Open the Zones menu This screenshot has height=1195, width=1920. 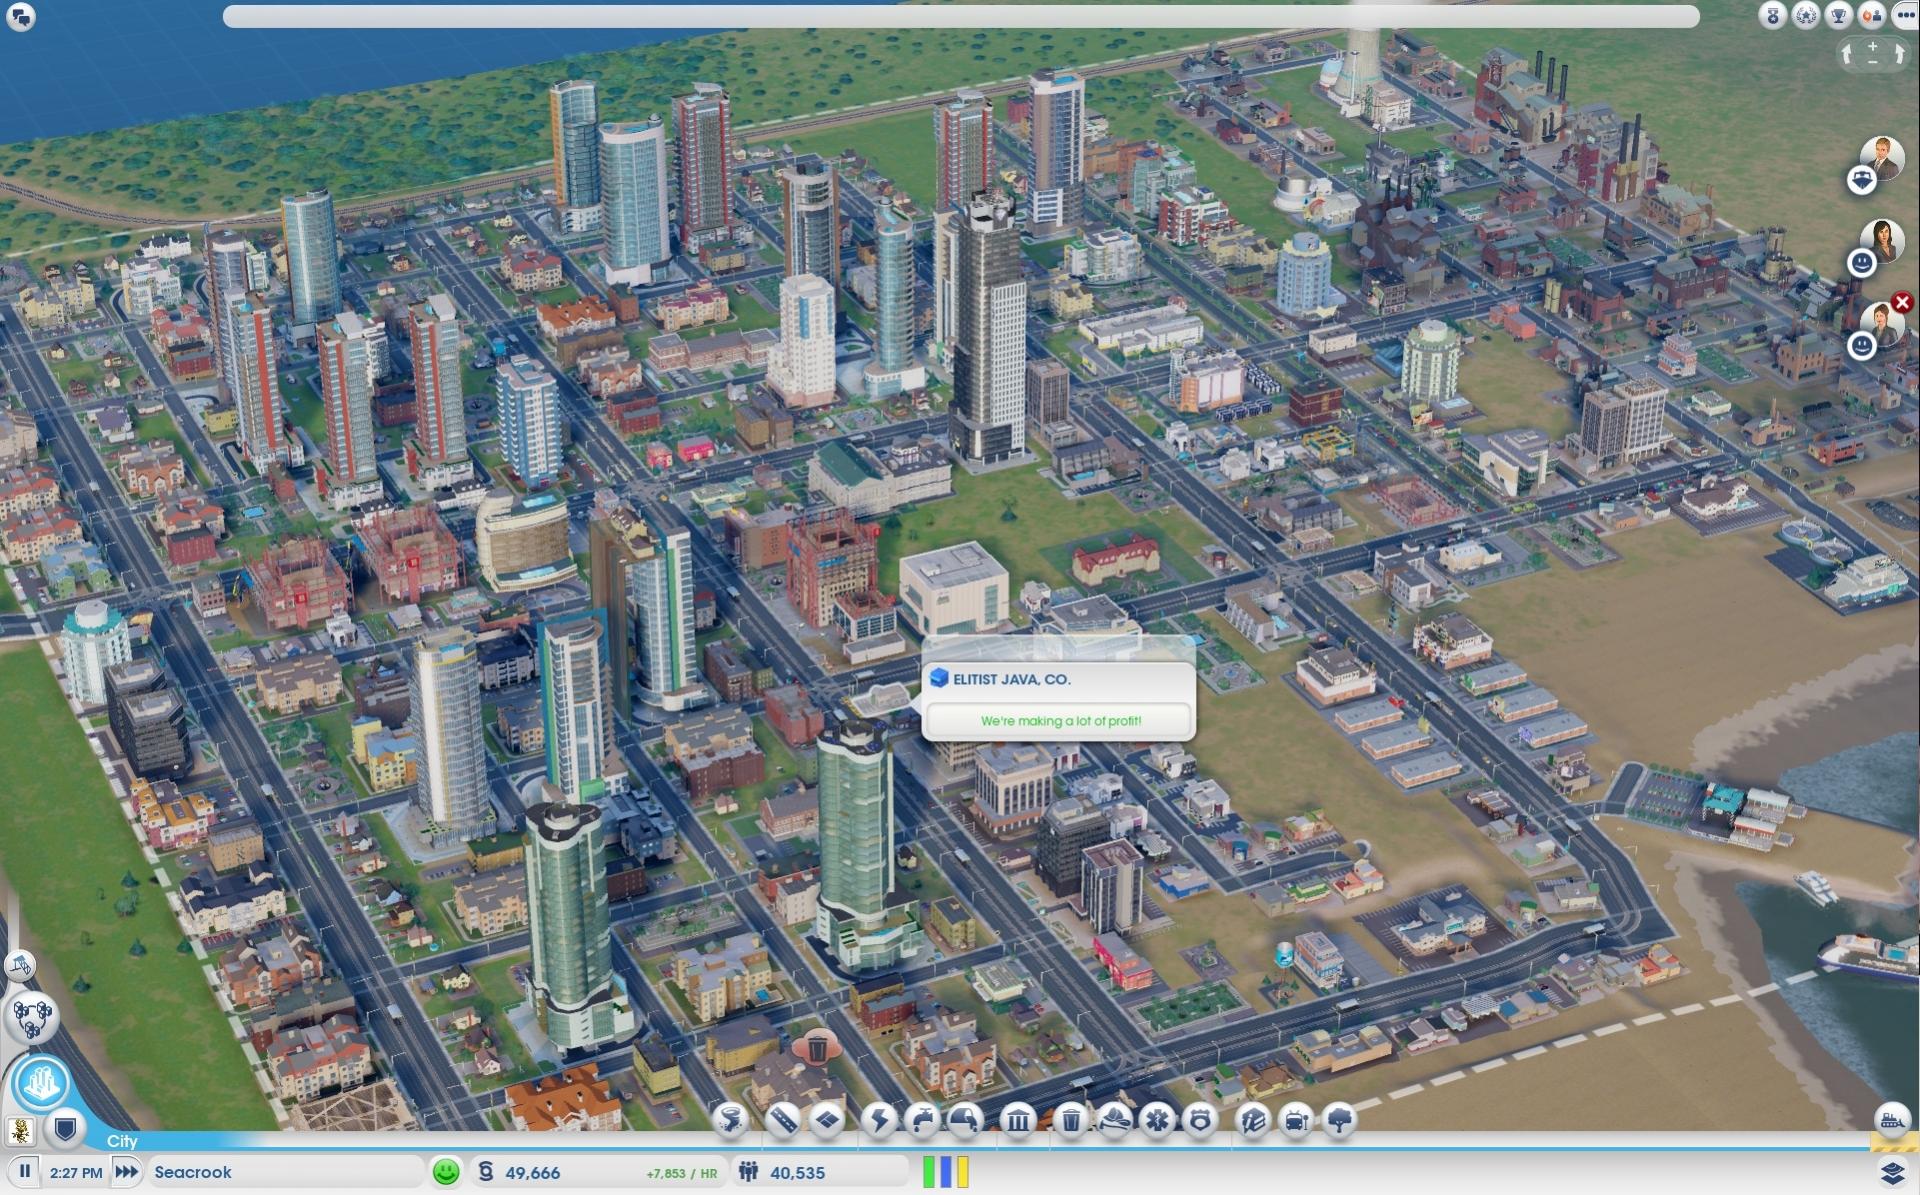tap(827, 1120)
